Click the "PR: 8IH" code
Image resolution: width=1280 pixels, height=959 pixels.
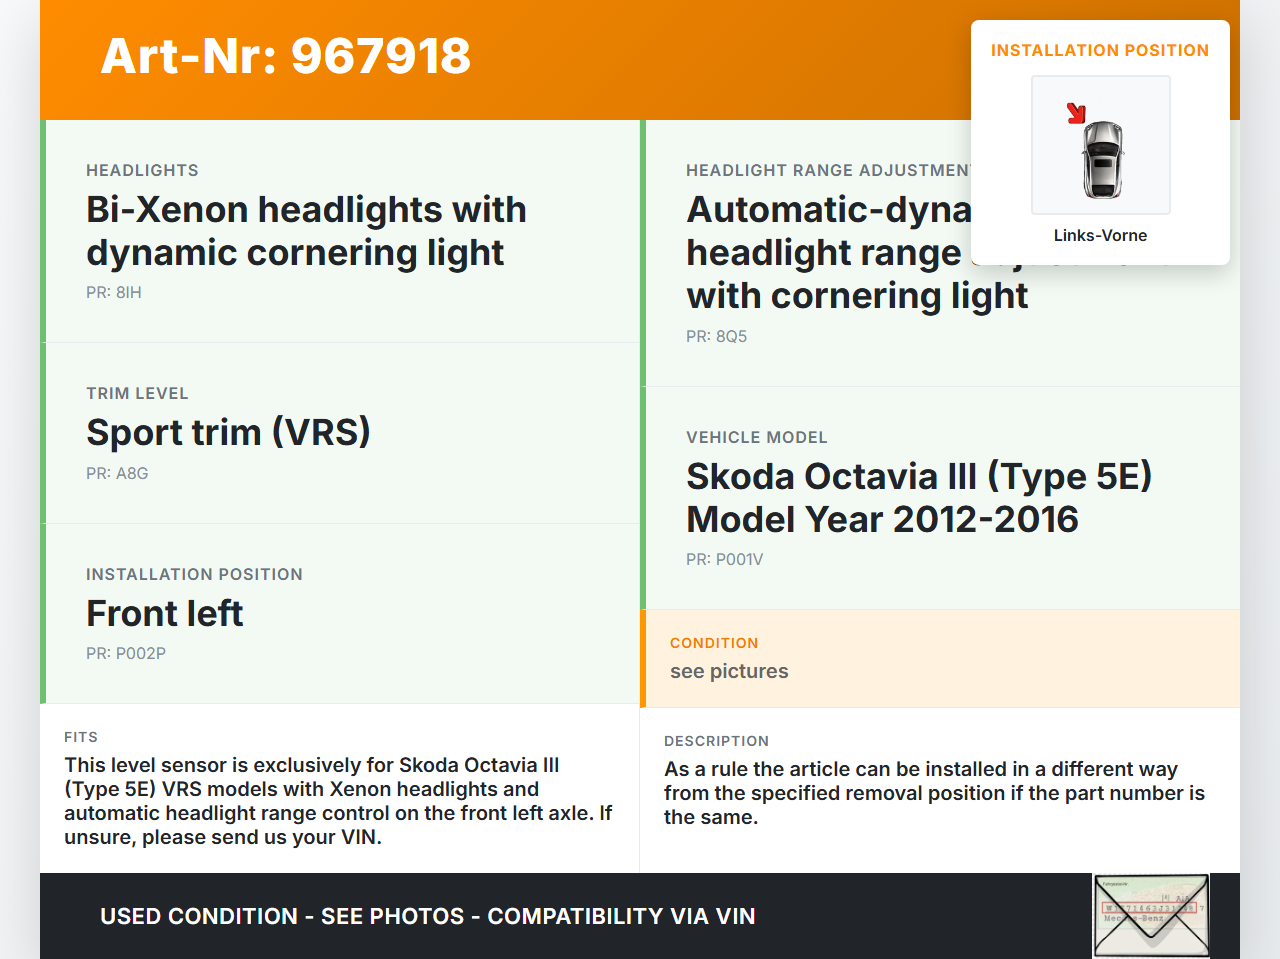[114, 293]
